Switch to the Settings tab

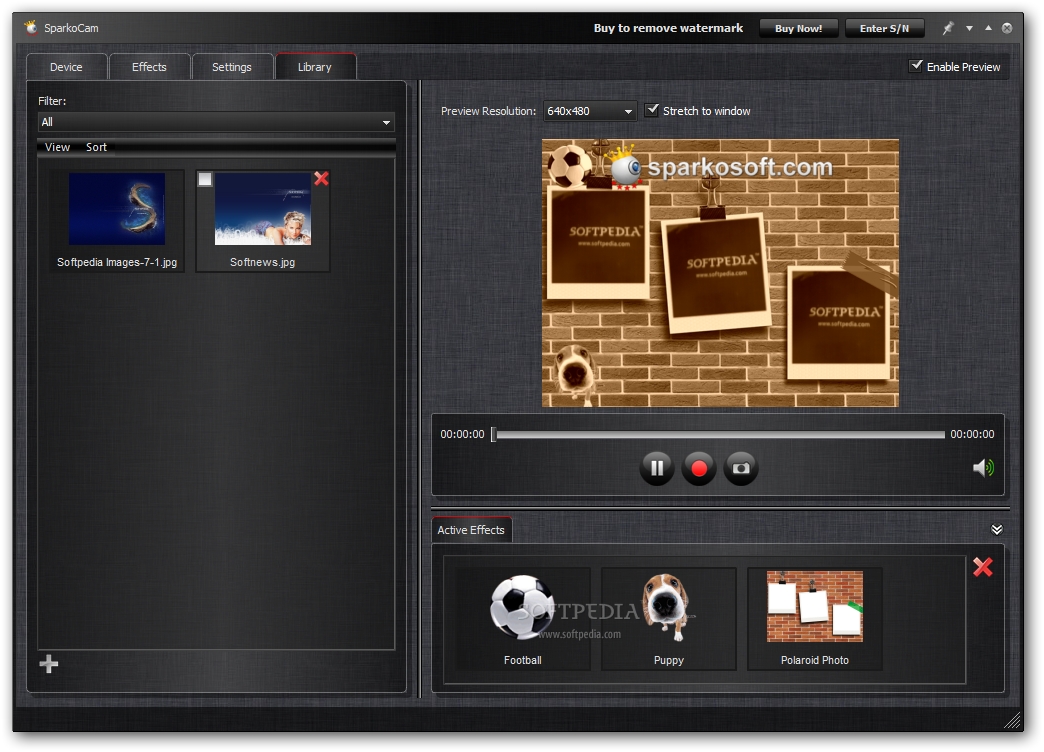(232, 67)
